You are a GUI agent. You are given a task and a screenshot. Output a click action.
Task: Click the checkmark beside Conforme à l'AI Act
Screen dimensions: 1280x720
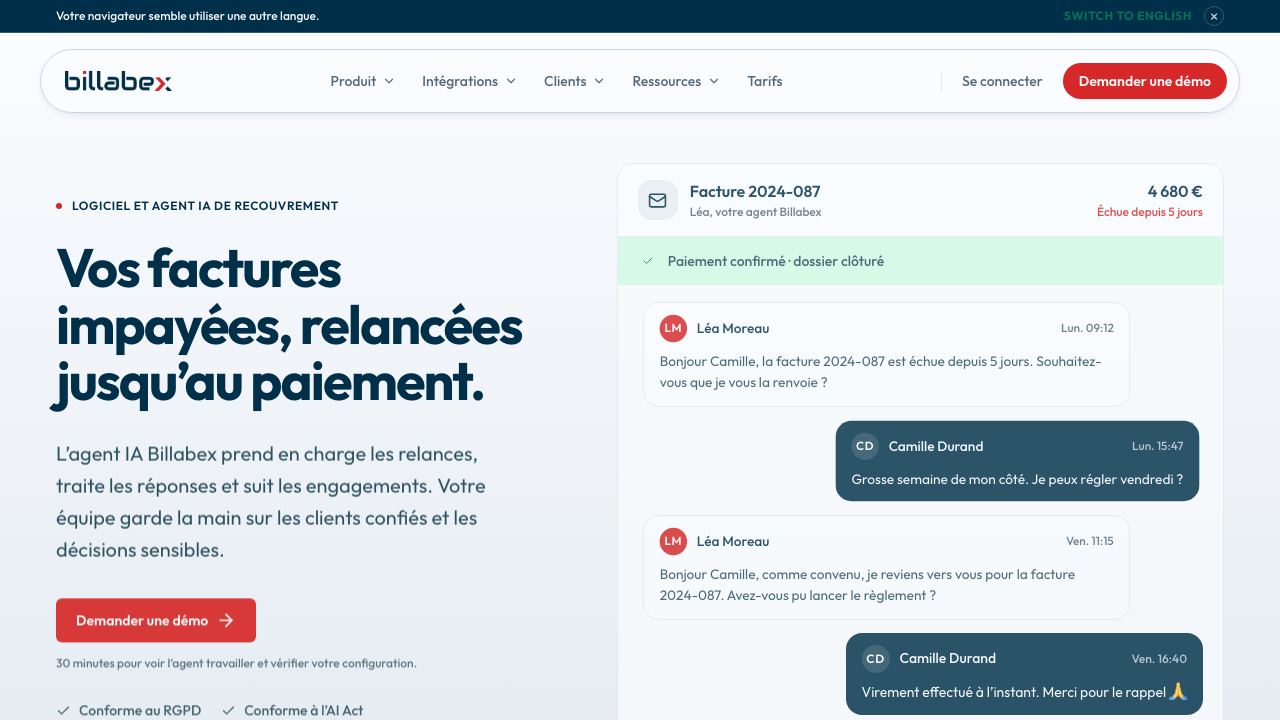point(228,711)
